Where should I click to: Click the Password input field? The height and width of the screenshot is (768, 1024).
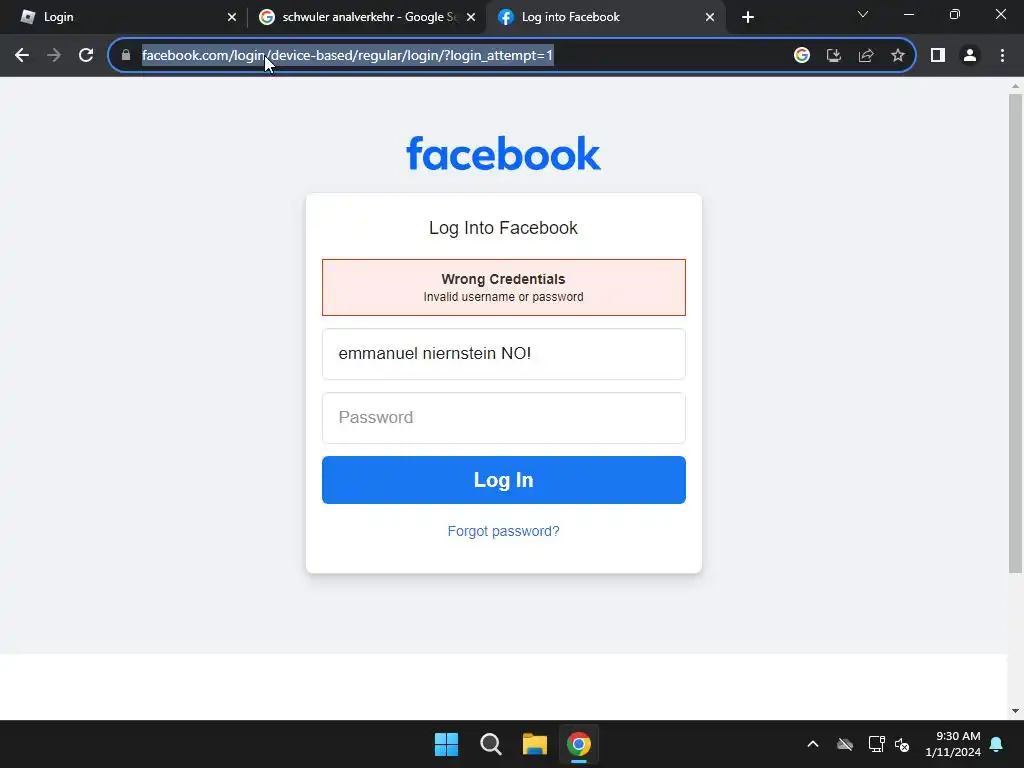click(x=504, y=418)
